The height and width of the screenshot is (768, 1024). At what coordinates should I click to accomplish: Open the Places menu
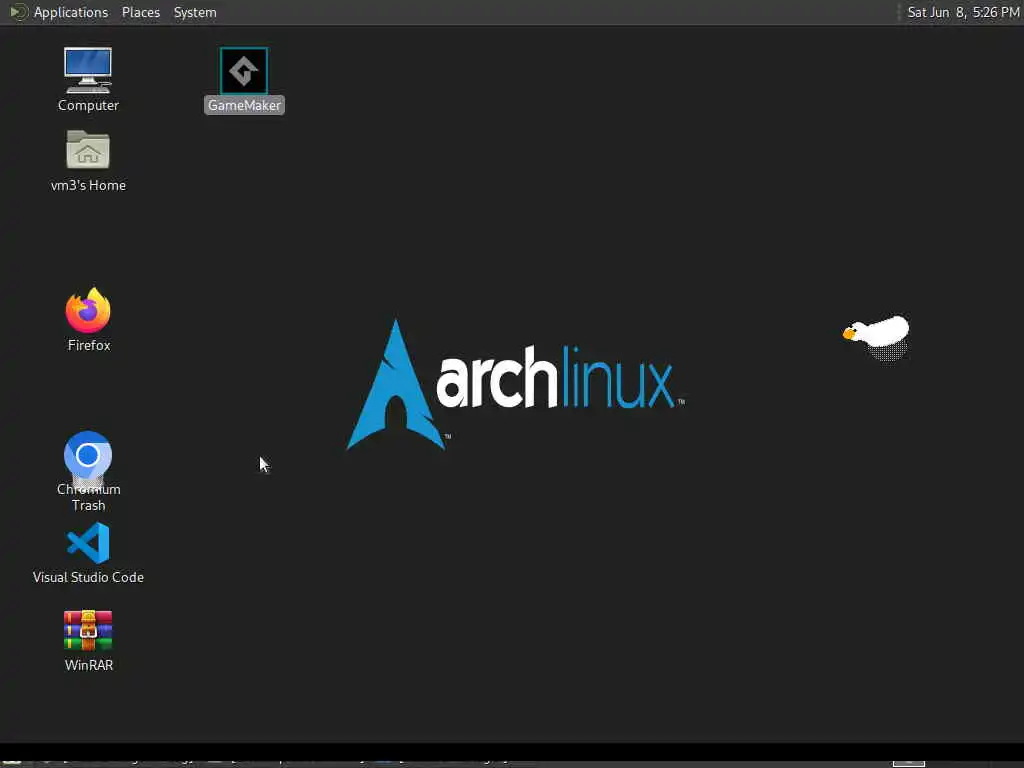point(141,12)
